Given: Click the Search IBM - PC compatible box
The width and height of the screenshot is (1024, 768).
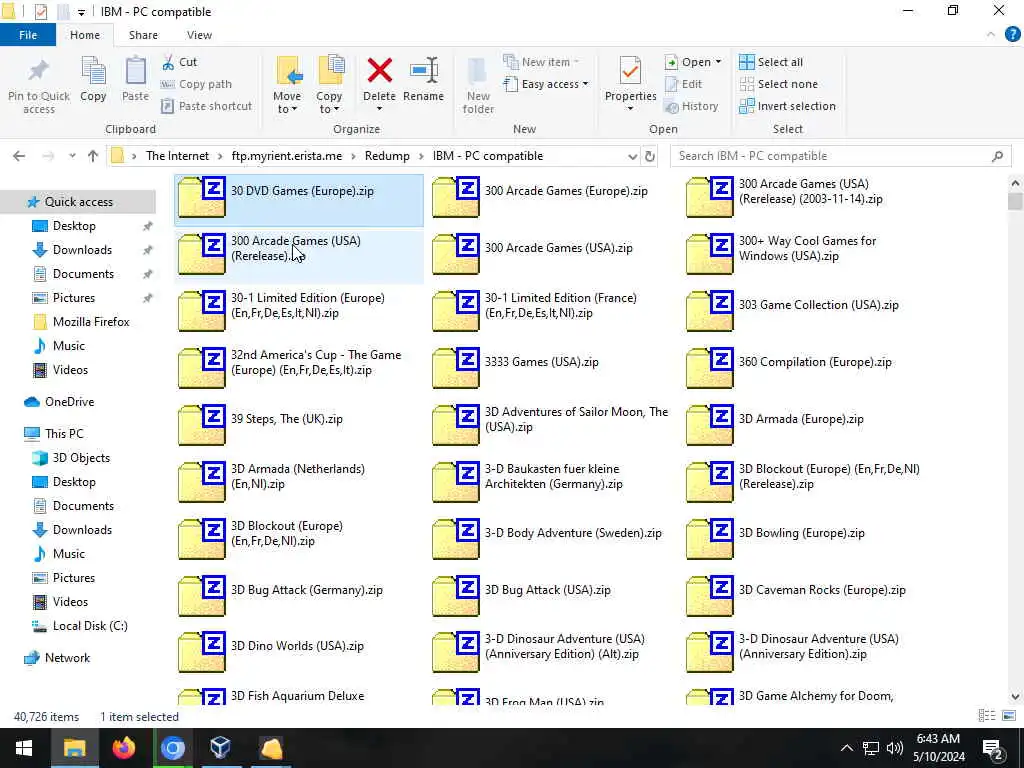Looking at the screenshot, I should point(840,156).
